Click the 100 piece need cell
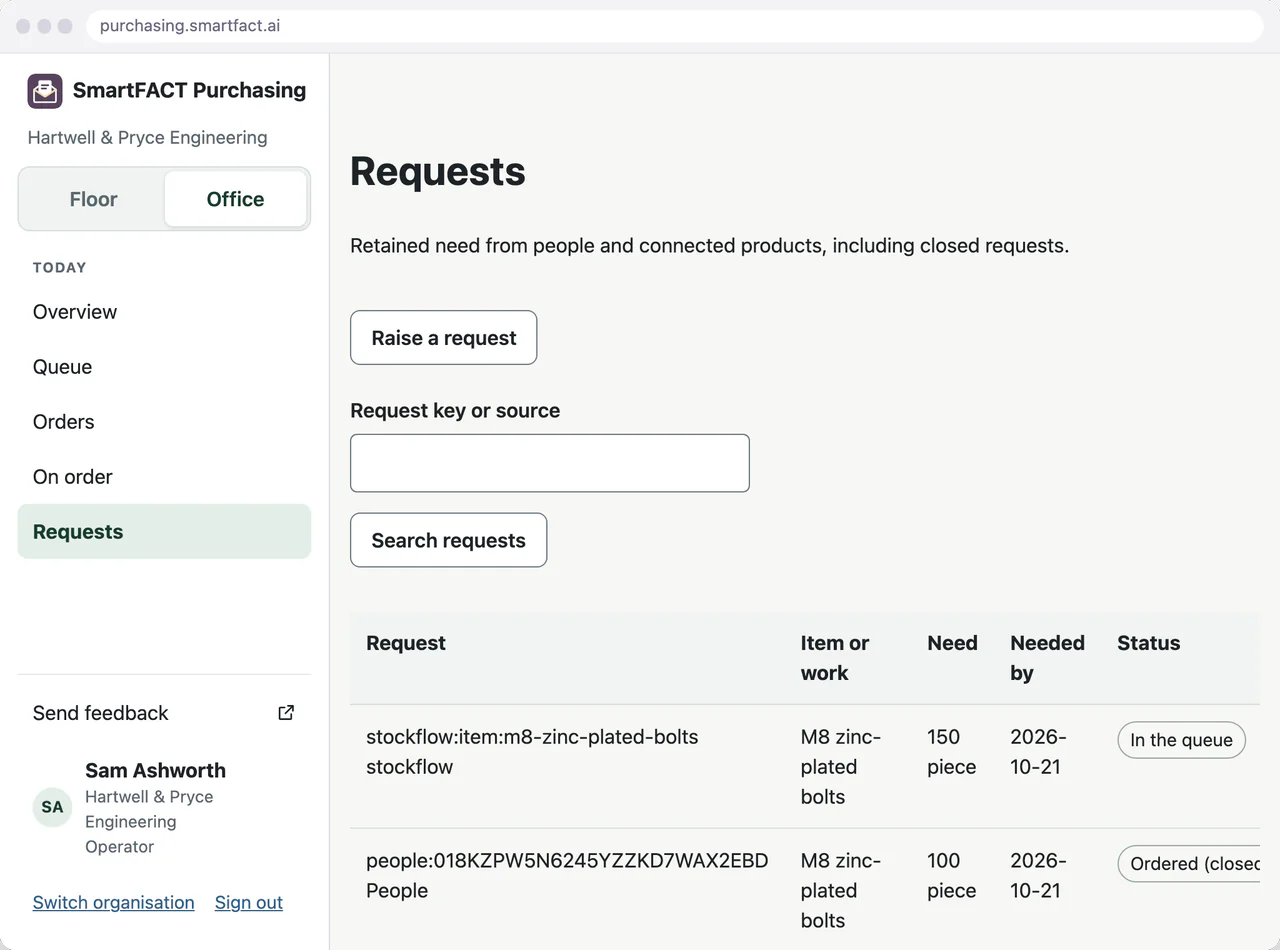 click(x=951, y=876)
